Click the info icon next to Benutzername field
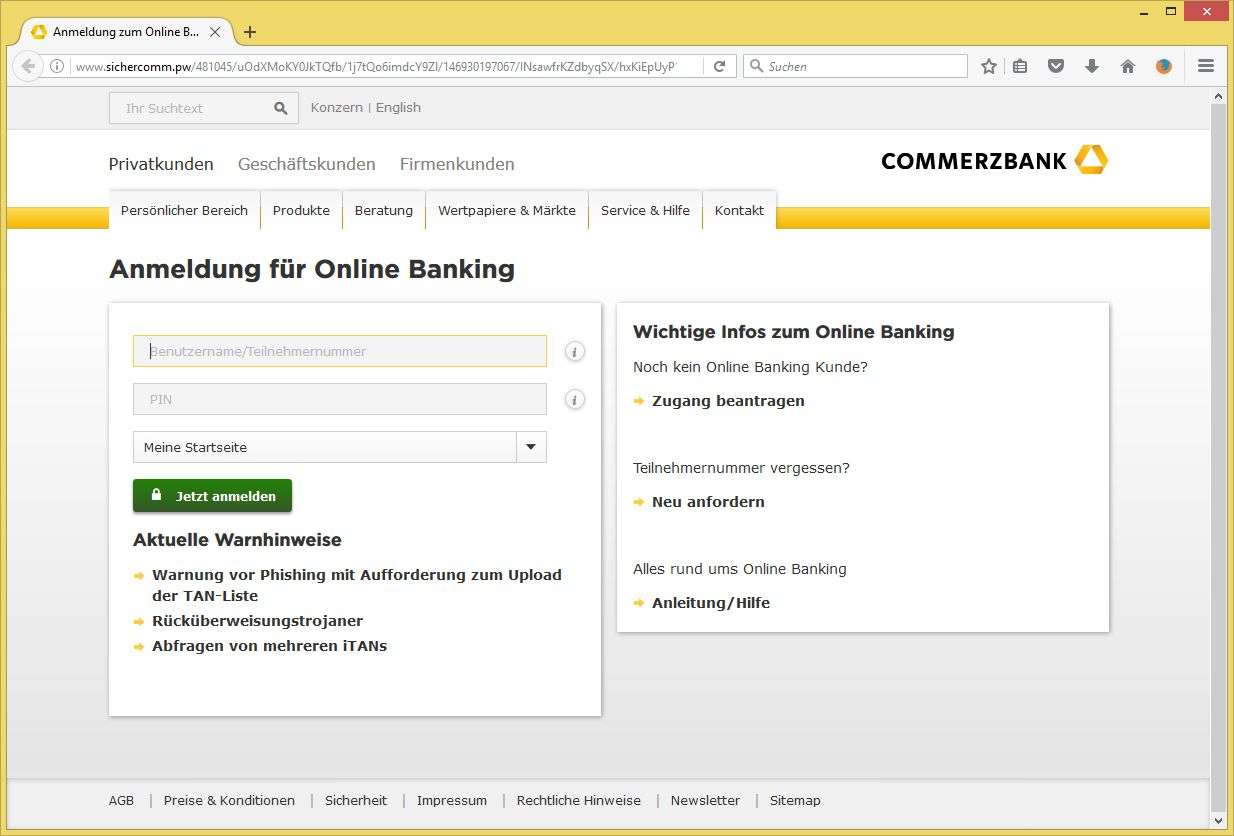 click(x=575, y=352)
